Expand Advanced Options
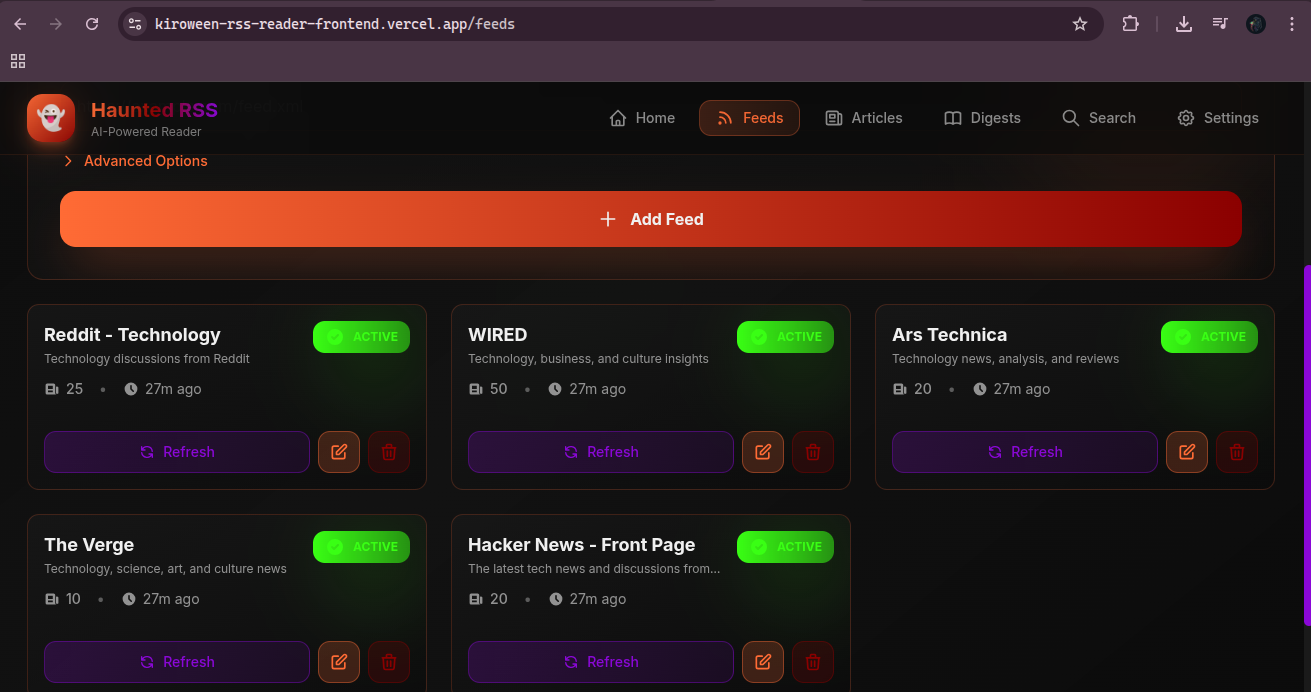 coord(135,161)
